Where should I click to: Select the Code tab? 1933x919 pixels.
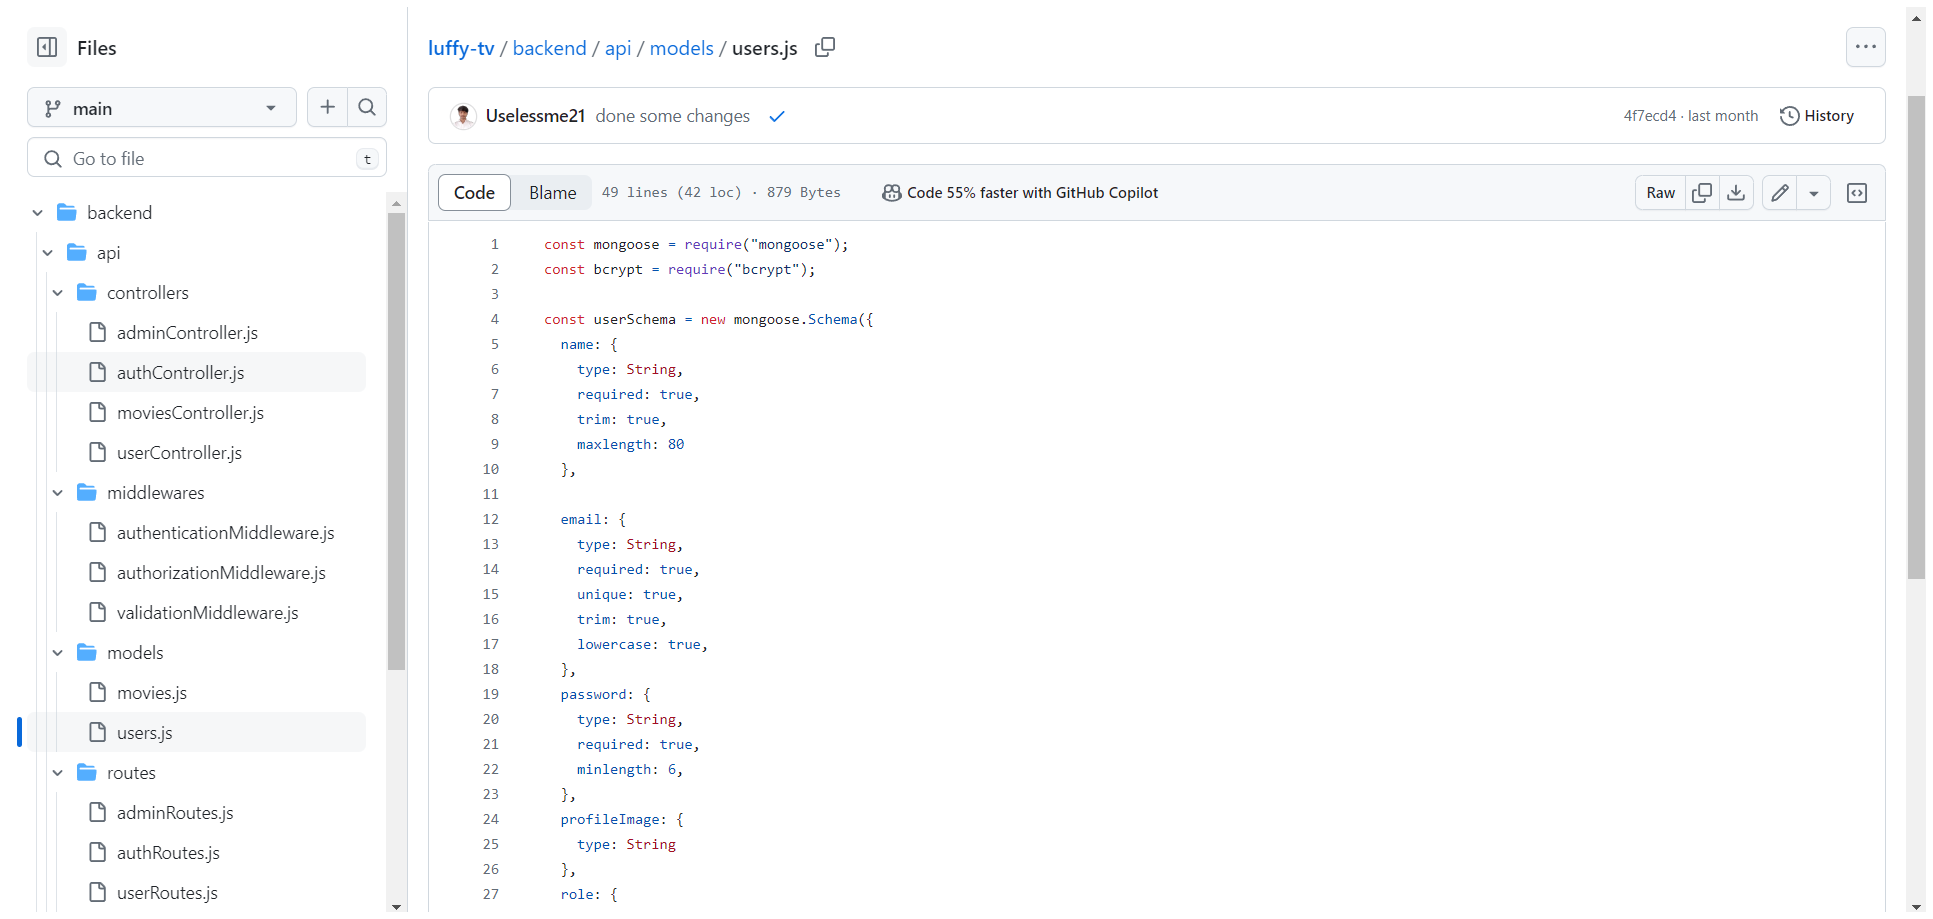pos(474,193)
